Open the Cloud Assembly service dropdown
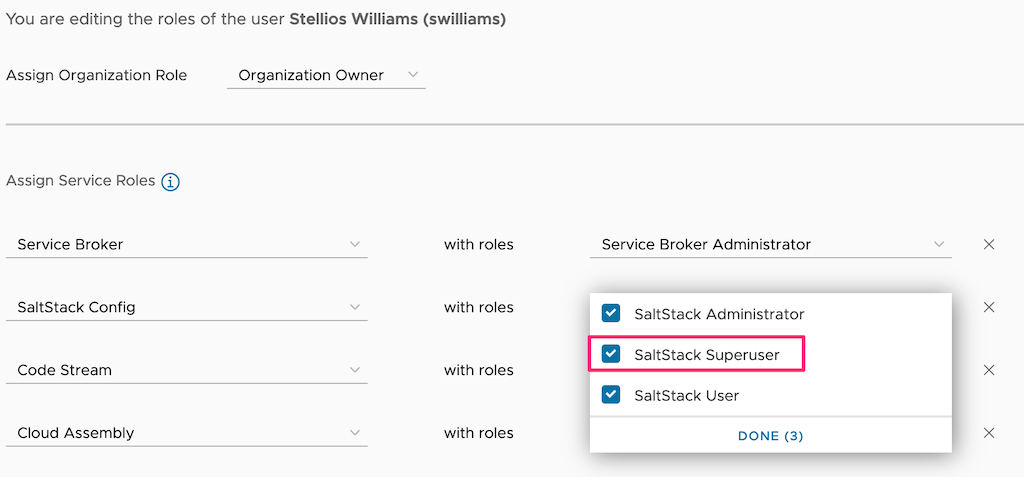1024x477 pixels. (187, 433)
